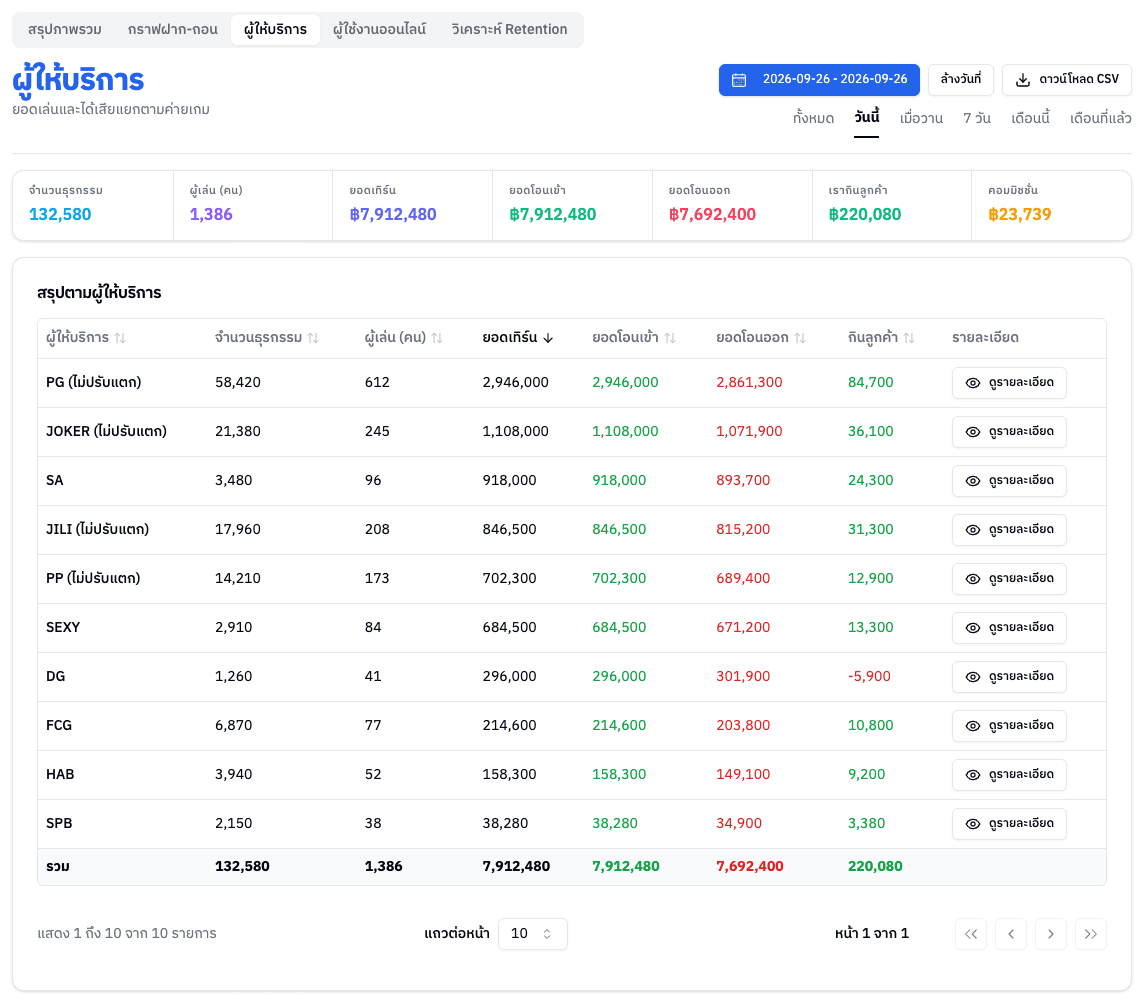Open the วิเคราะห์ Retention tab
The width and height of the screenshot is (1144, 1003).
pos(509,30)
